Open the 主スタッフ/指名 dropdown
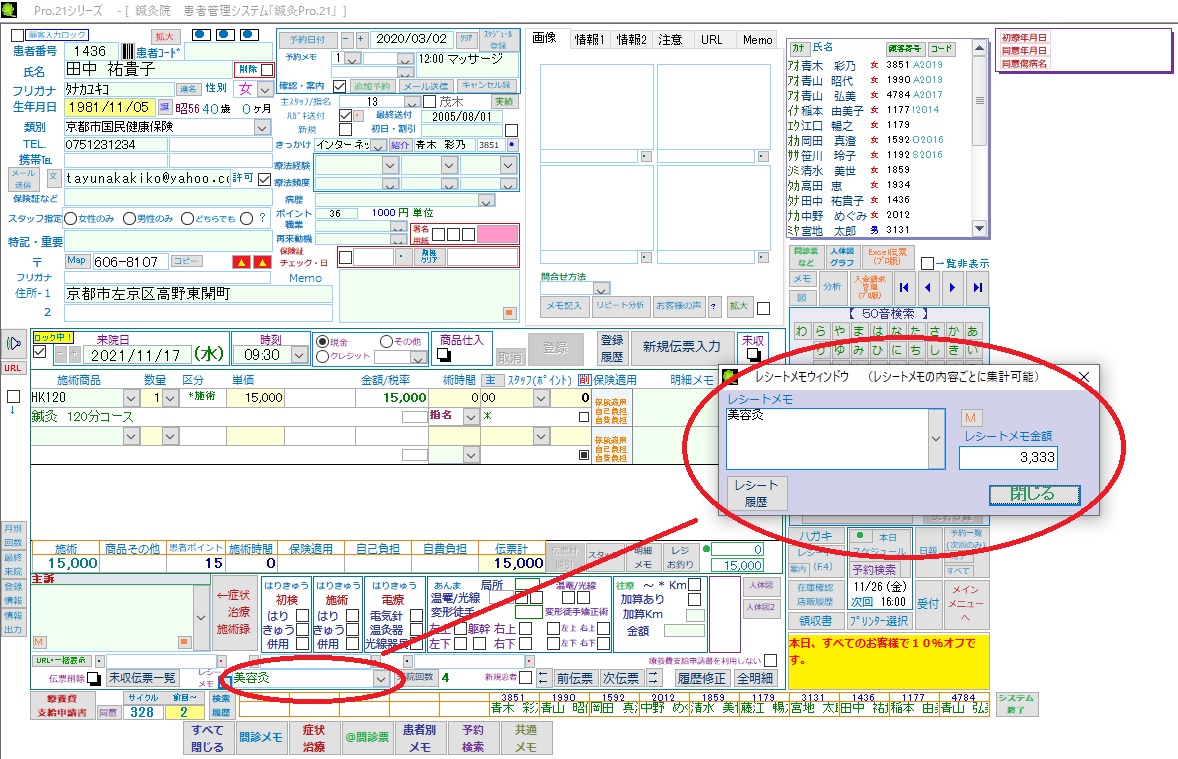 pyautogui.click(x=412, y=101)
